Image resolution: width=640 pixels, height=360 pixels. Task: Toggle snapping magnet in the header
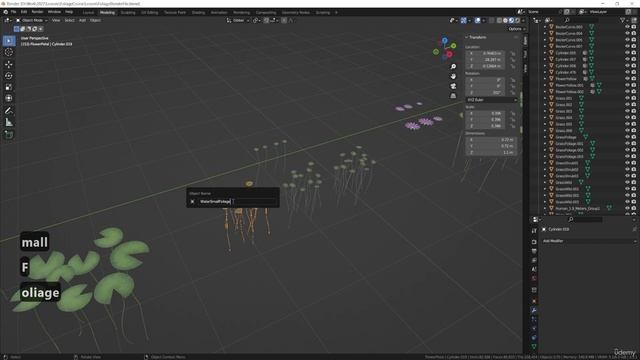[x=266, y=20]
